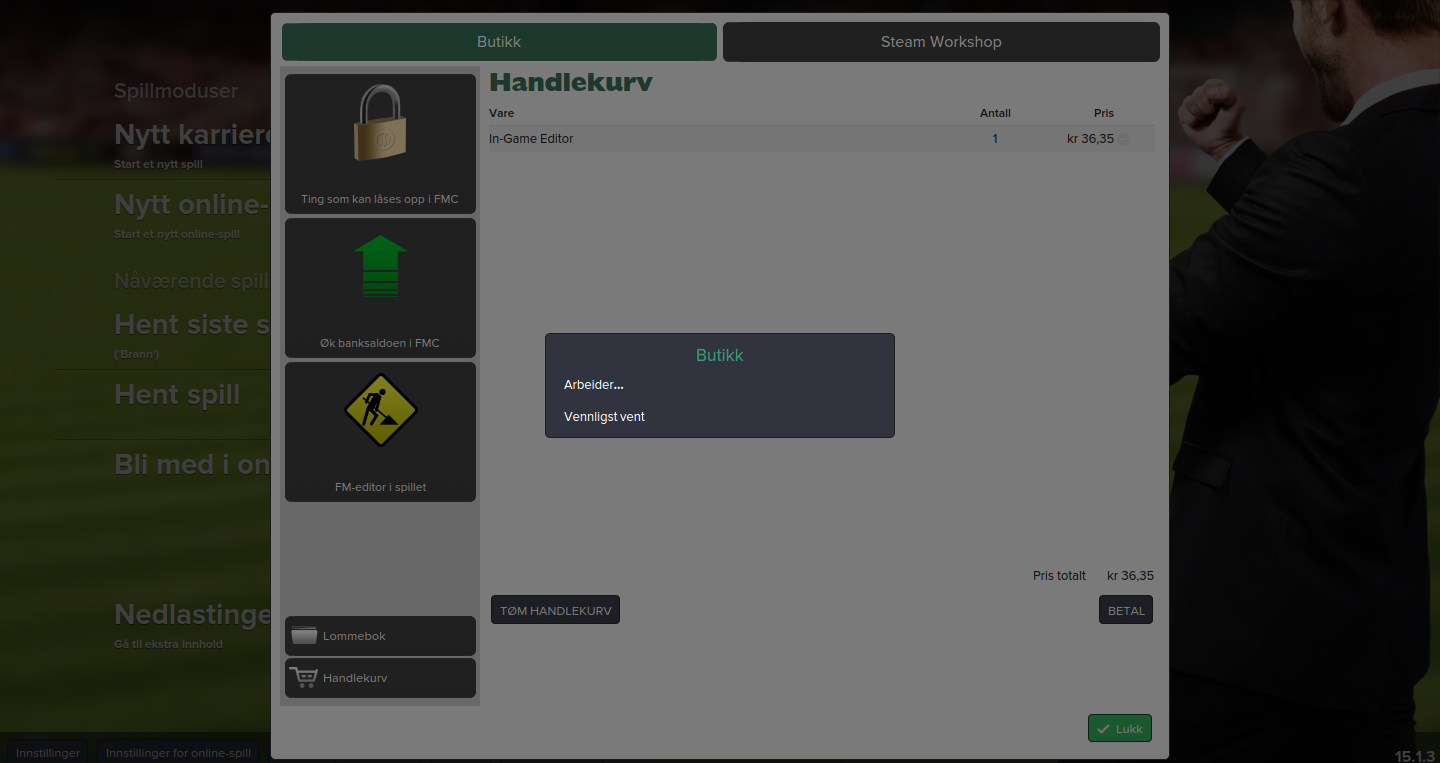Click the quantity 1 for In-Game Editor
The image size is (1440, 763).
pos(995,139)
